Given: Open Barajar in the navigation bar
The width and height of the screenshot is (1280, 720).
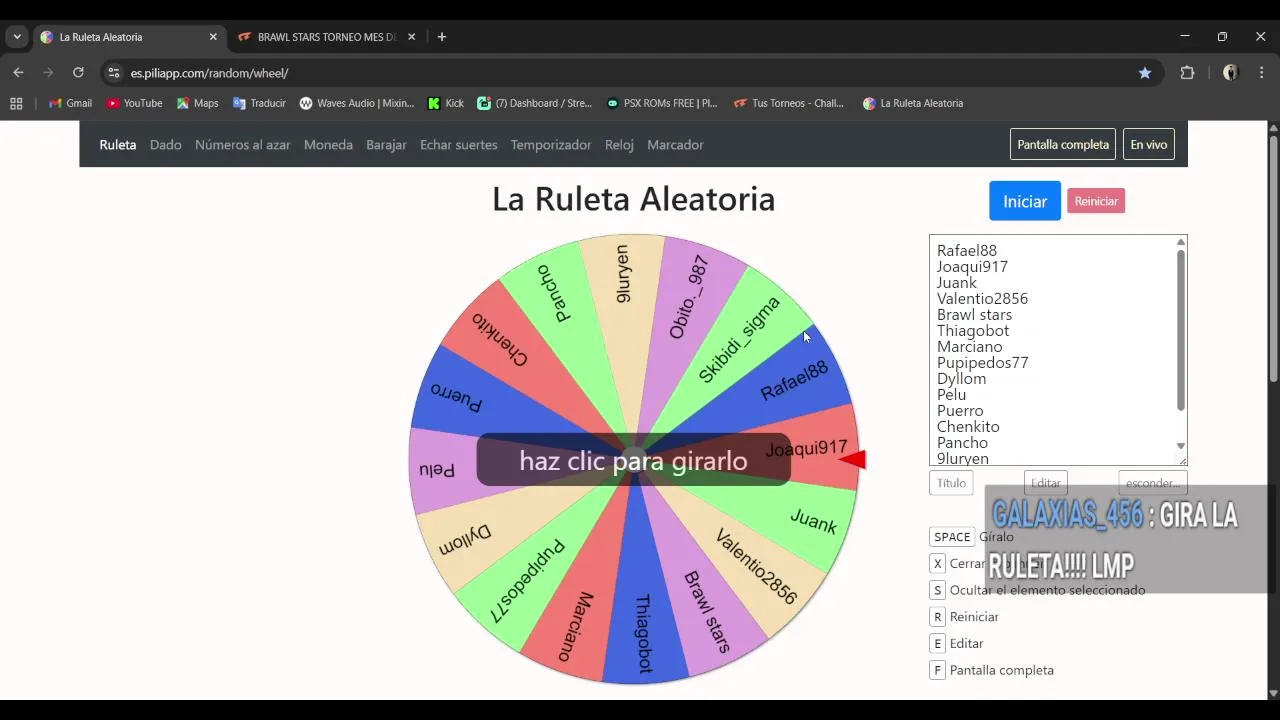Looking at the screenshot, I should point(386,145).
